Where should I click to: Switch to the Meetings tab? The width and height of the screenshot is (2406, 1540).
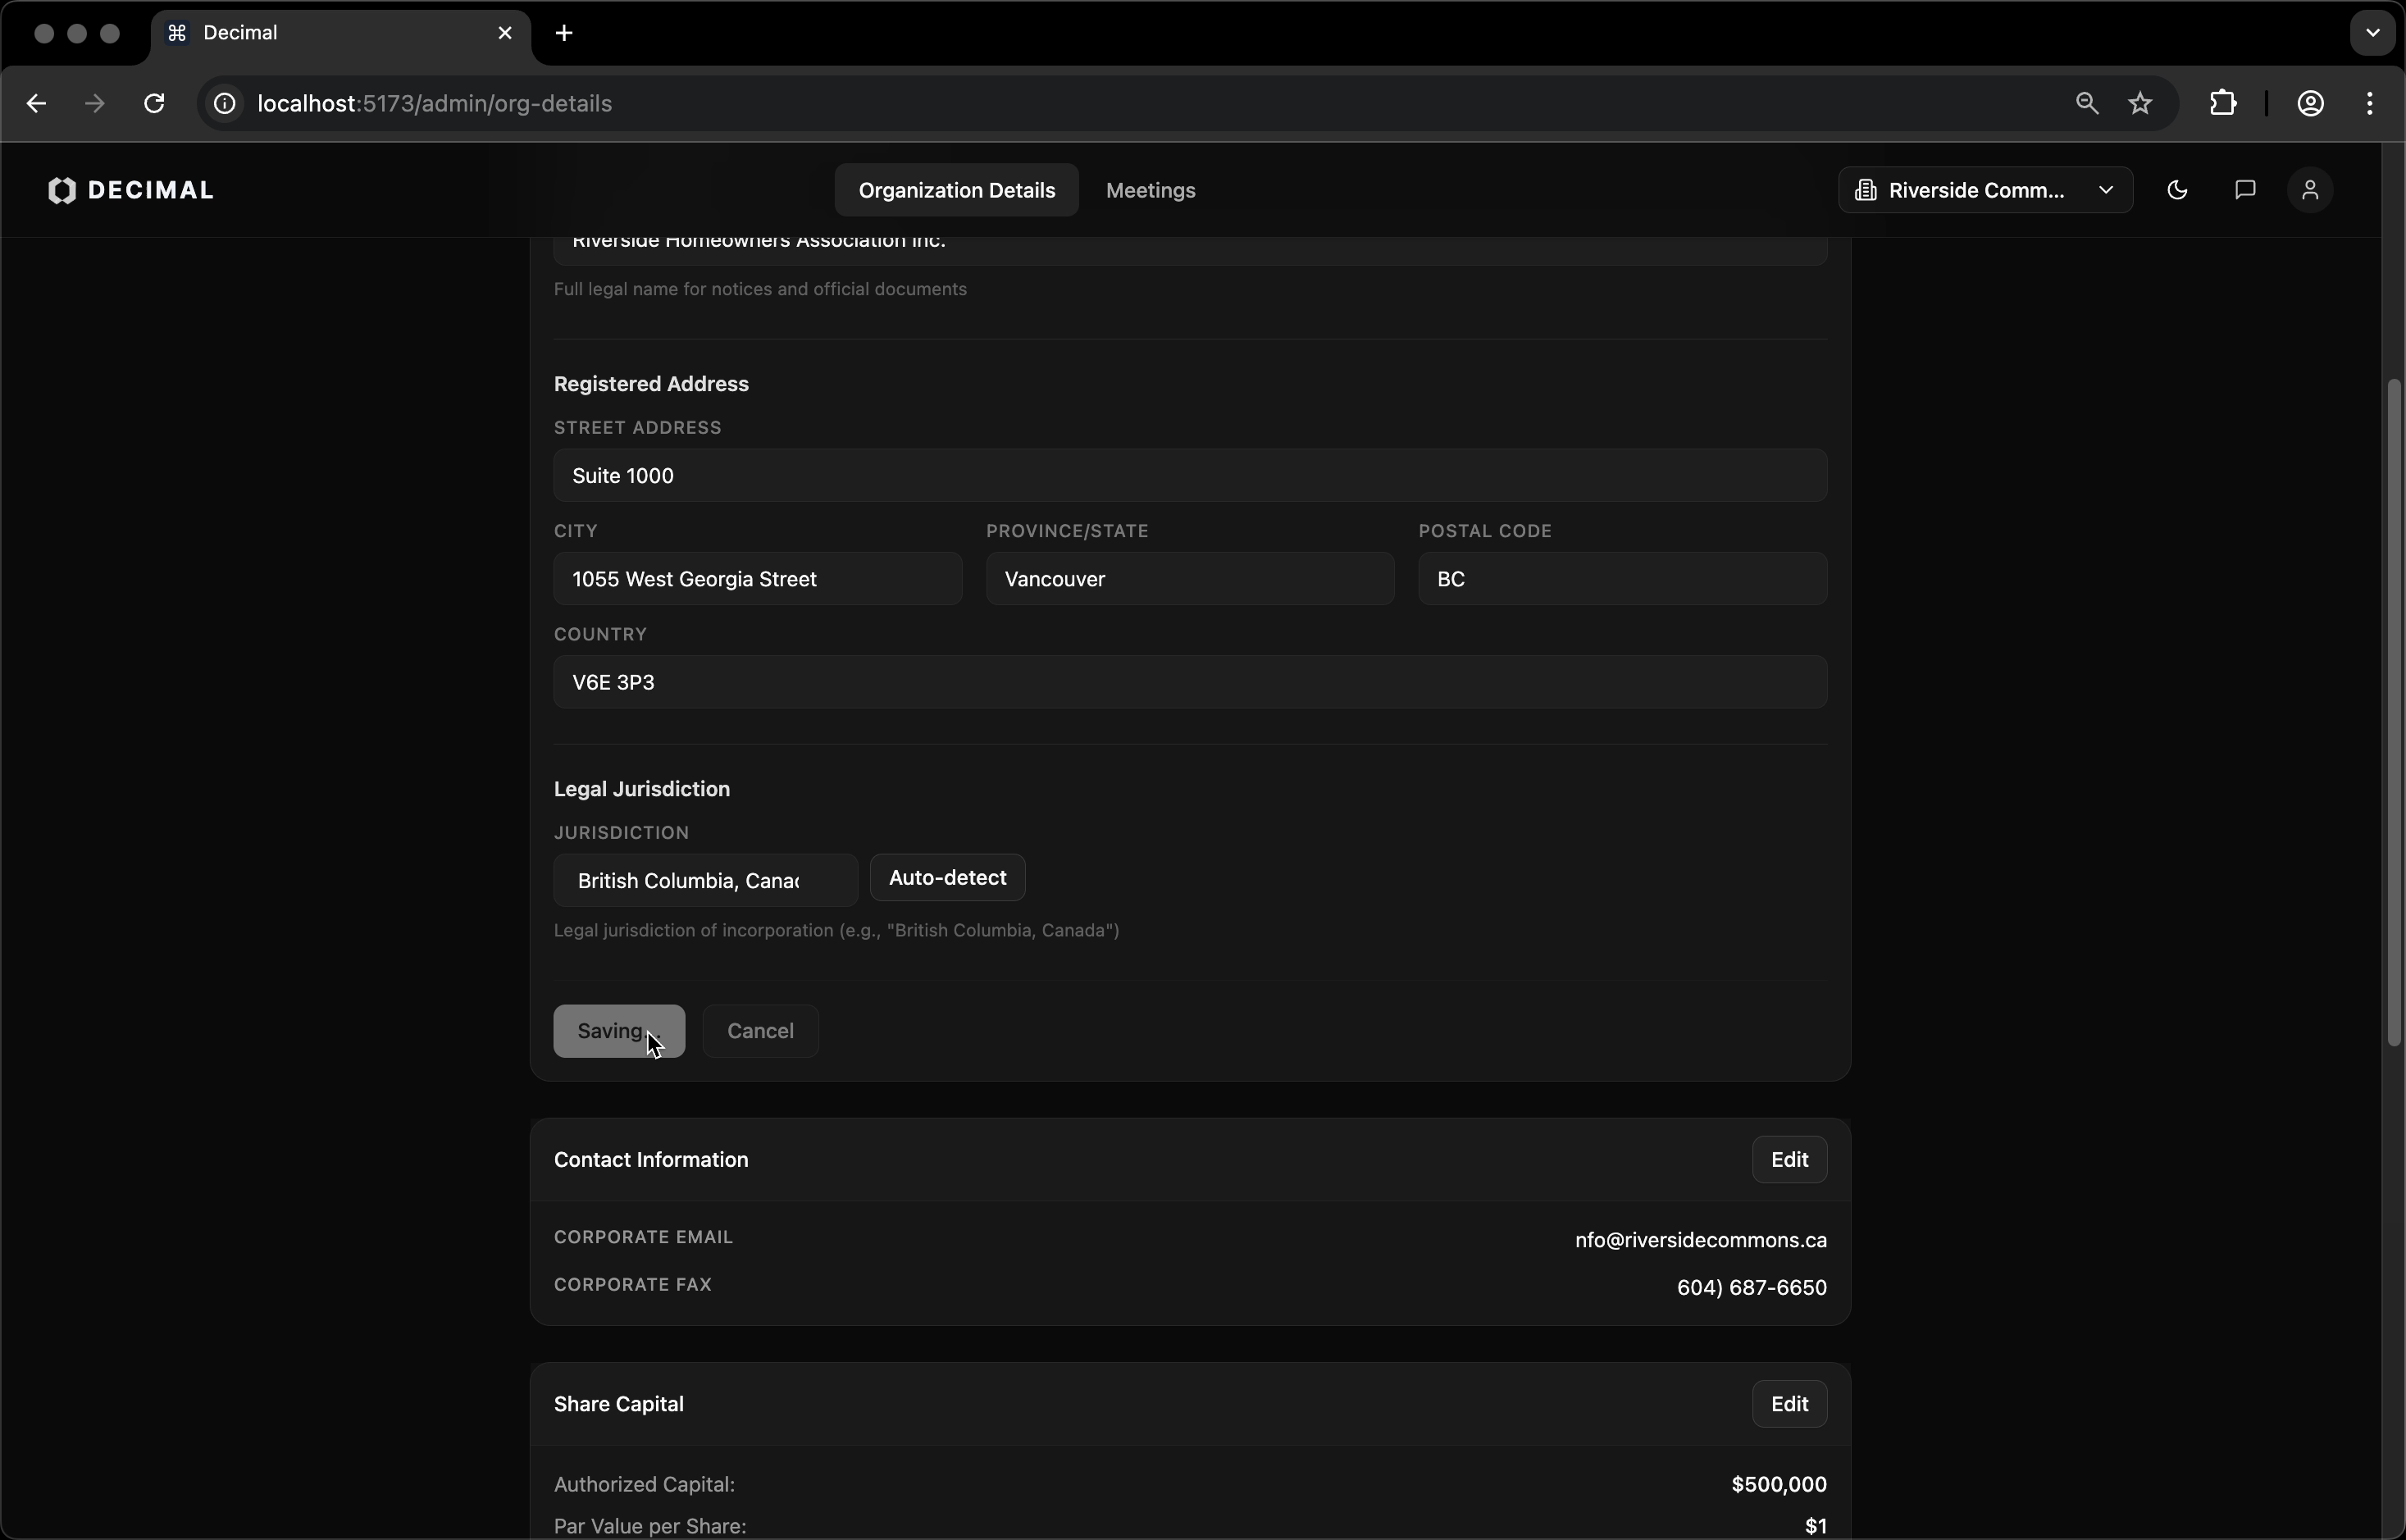1150,190
